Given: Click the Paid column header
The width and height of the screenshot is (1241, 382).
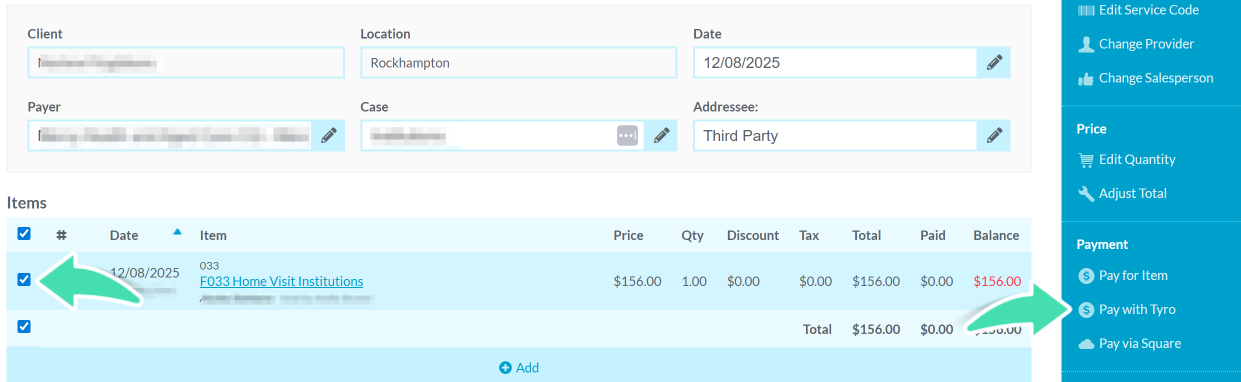Looking at the screenshot, I should point(933,236).
